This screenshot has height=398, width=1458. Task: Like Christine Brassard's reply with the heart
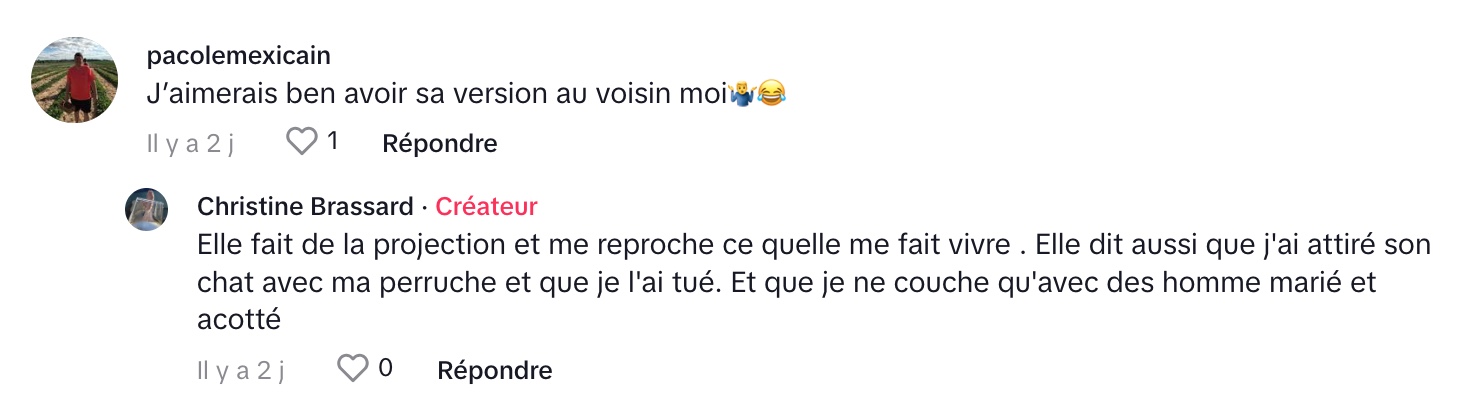tap(353, 369)
